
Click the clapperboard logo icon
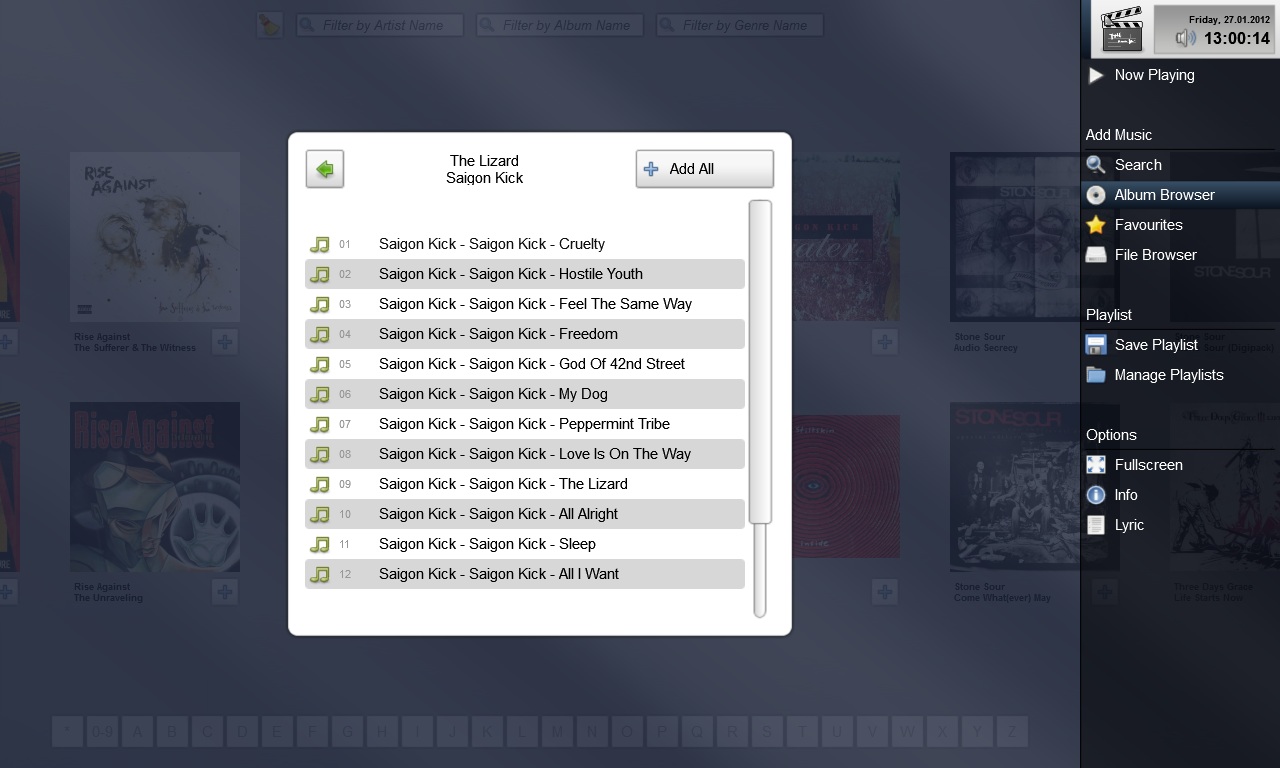click(x=1122, y=29)
